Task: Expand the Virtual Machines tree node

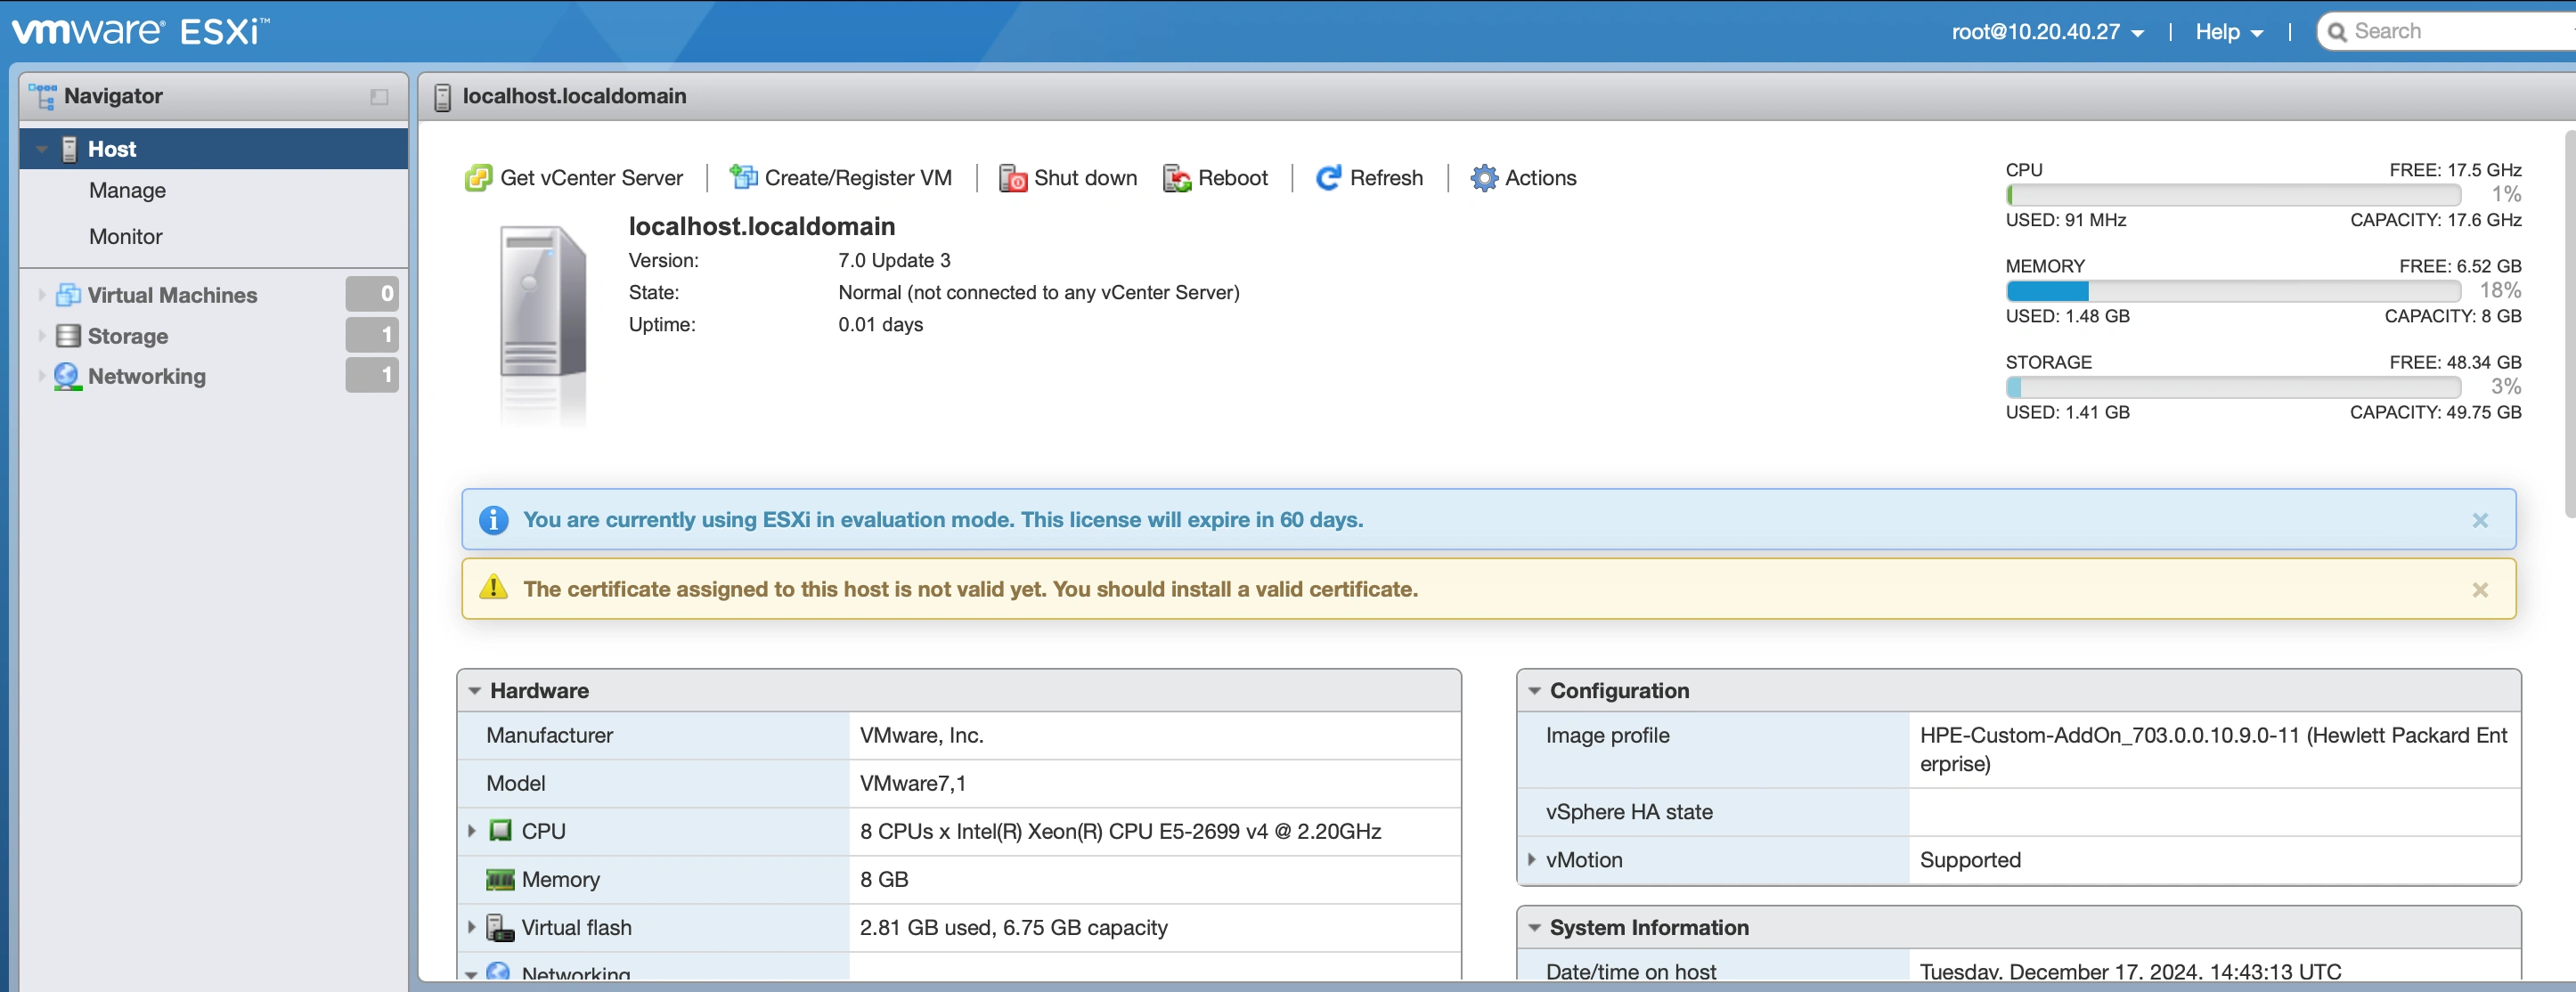Action: click(40, 294)
